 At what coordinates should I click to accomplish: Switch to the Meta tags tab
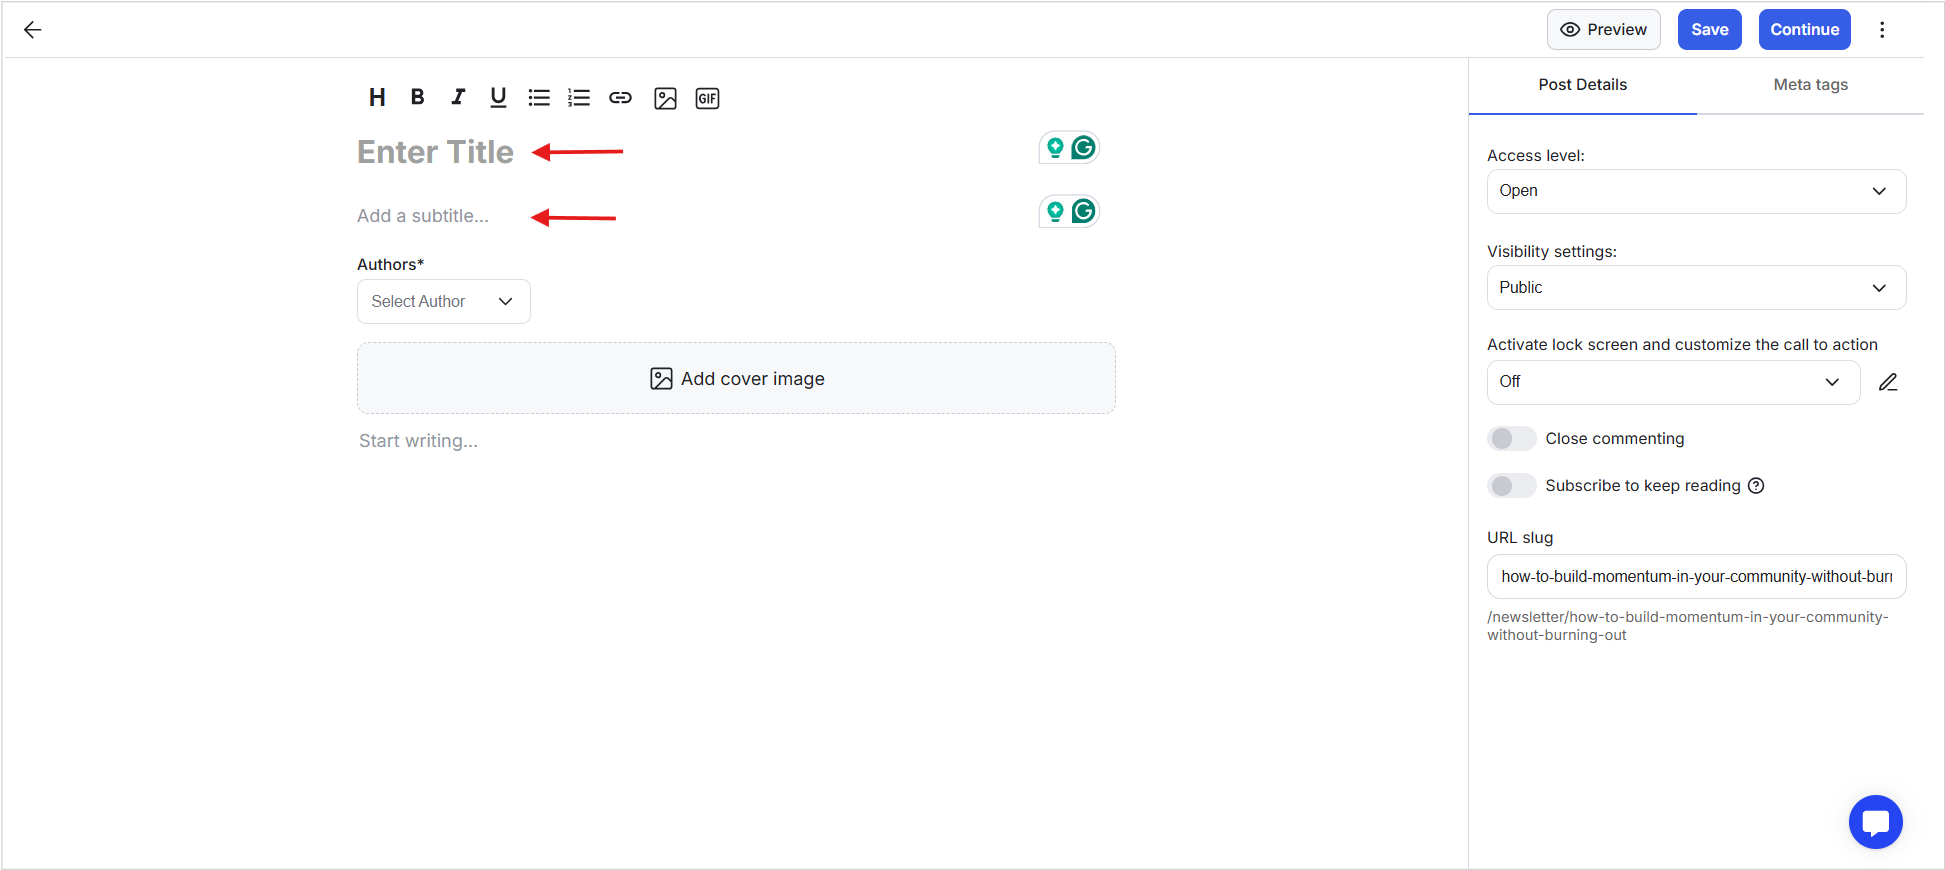pyautogui.click(x=1810, y=85)
